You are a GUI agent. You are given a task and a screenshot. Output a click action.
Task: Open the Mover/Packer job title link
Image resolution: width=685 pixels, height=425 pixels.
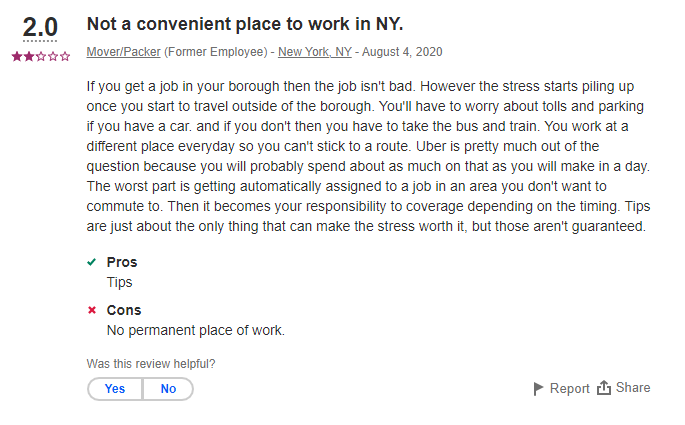coord(124,52)
